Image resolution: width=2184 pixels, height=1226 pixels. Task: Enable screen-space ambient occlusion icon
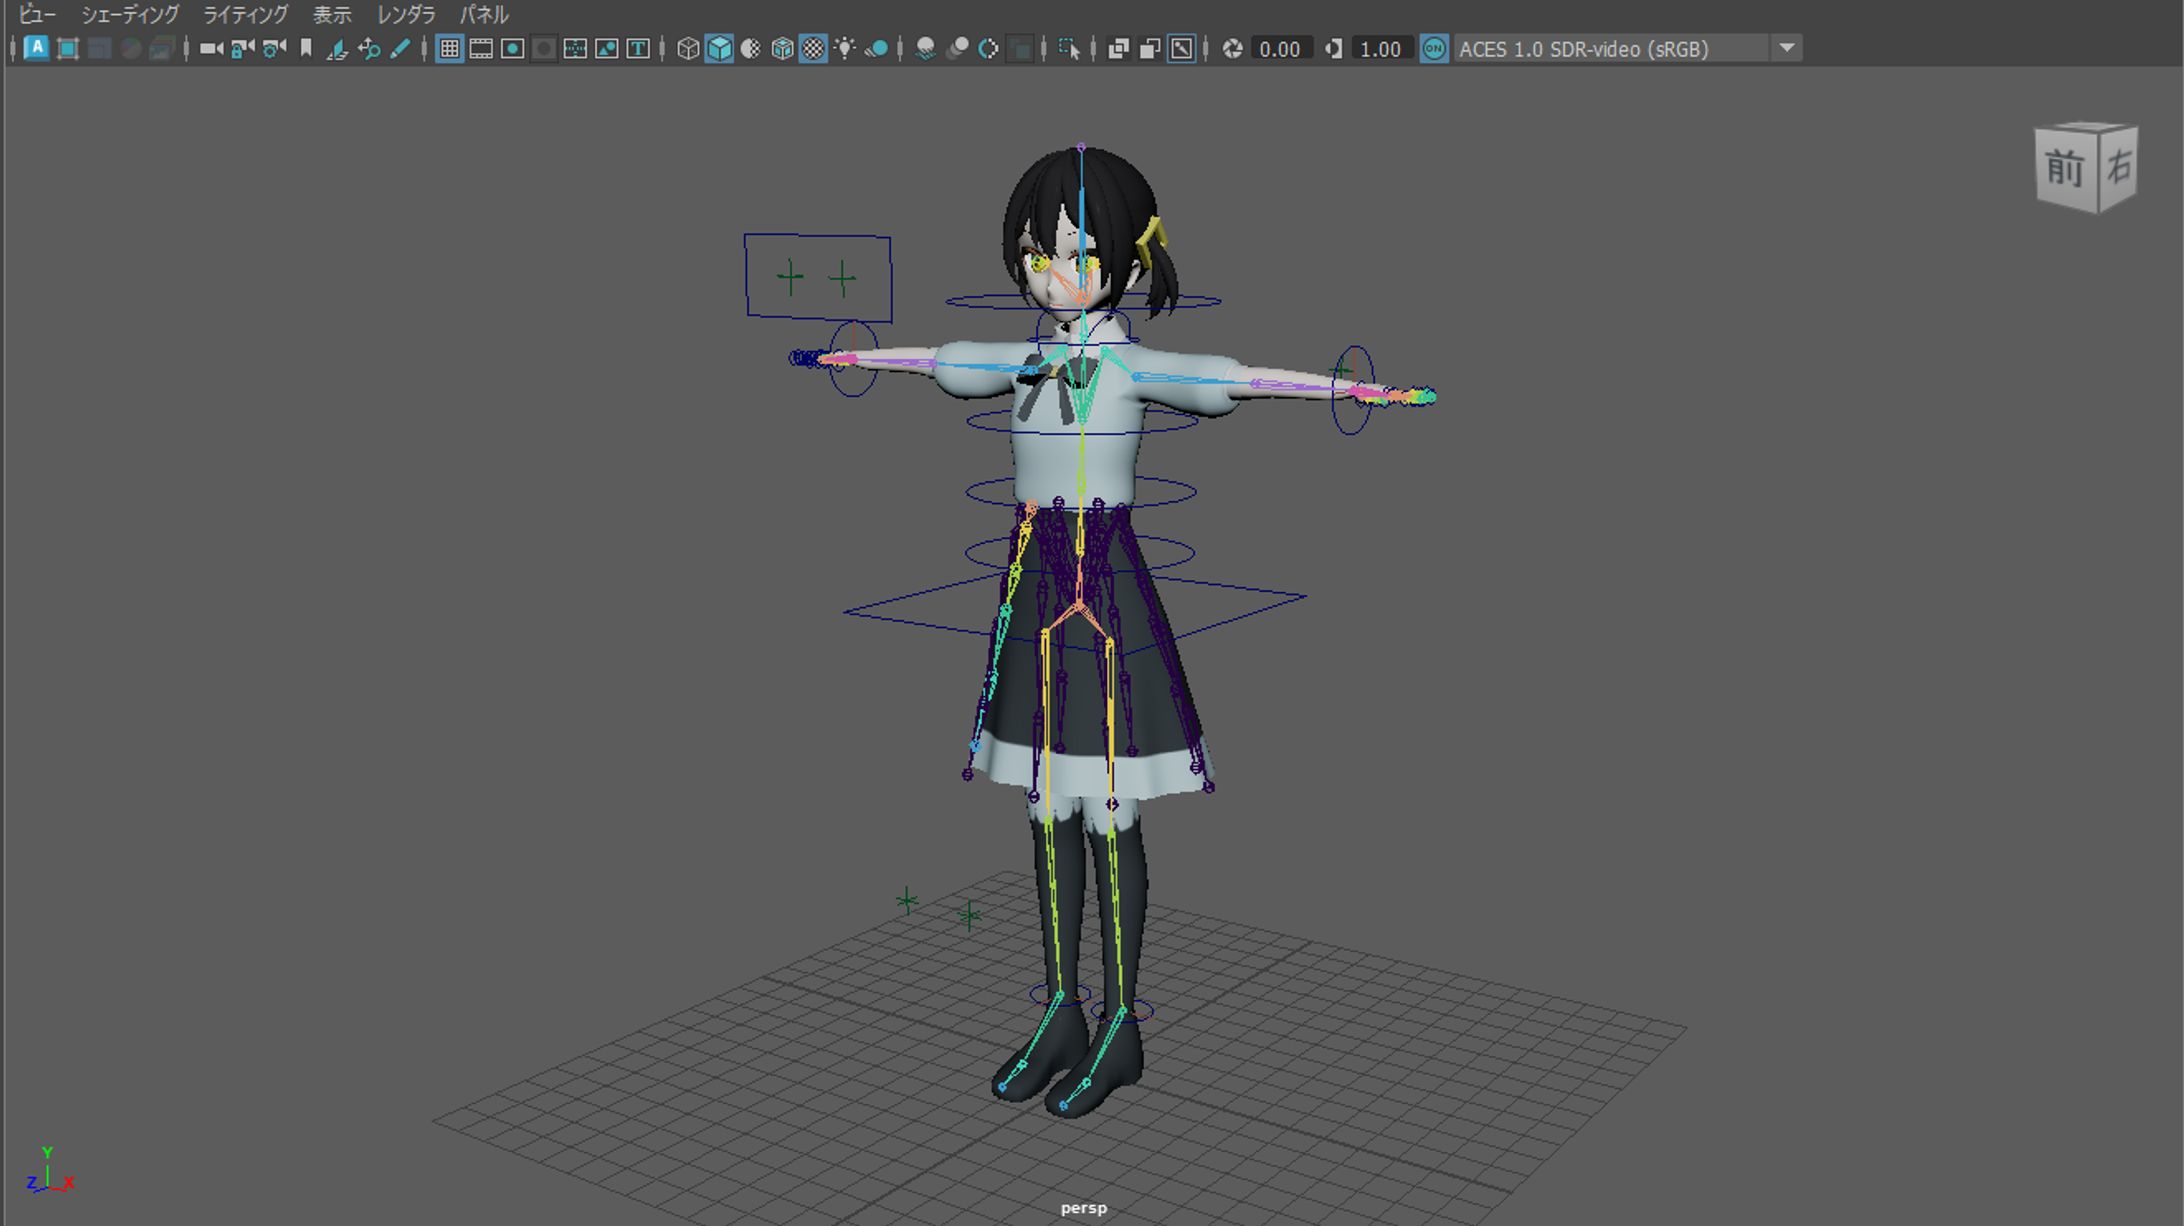coord(925,48)
